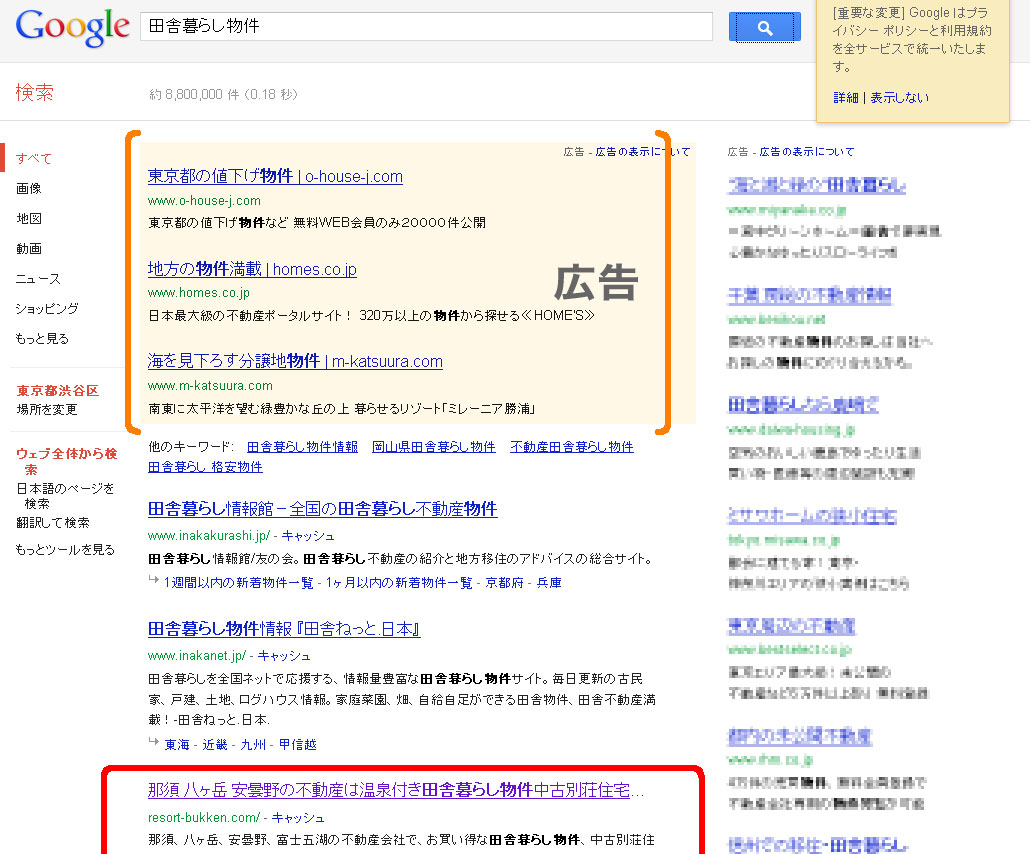Image resolution: width=1030 pixels, height=854 pixels.
Task: Open result 田舎暮らし情報館－全国の田舎暮らし不動産物件
Action: [x=323, y=509]
